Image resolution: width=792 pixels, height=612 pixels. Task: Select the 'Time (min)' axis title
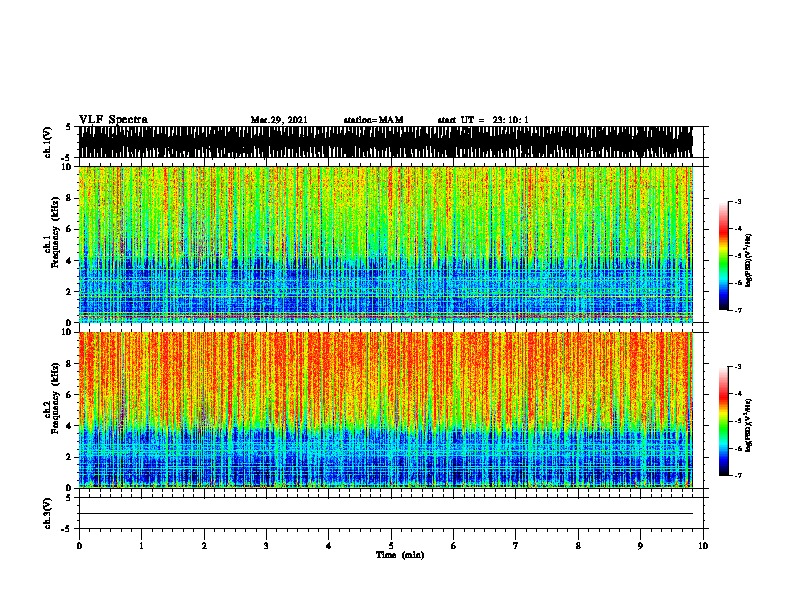pos(400,555)
